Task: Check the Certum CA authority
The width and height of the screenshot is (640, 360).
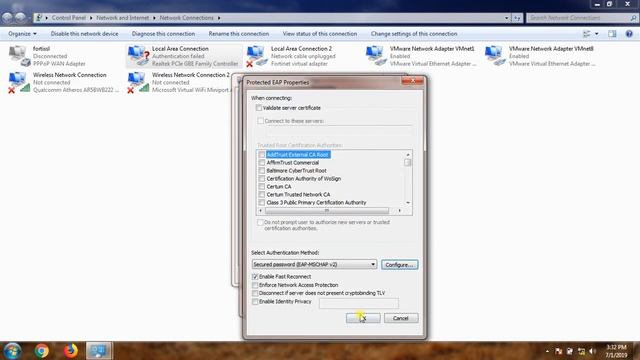Action: [262, 187]
